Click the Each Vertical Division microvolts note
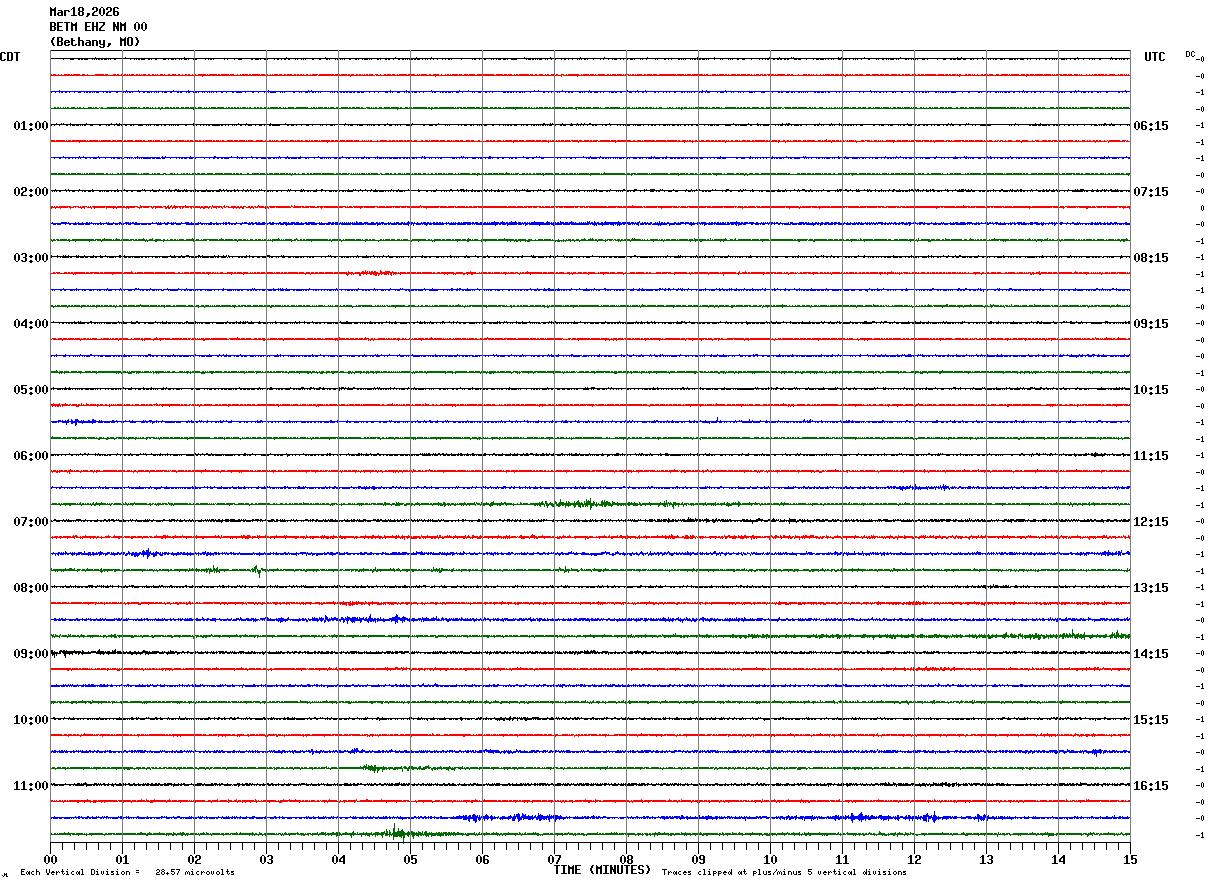 (x=127, y=873)
